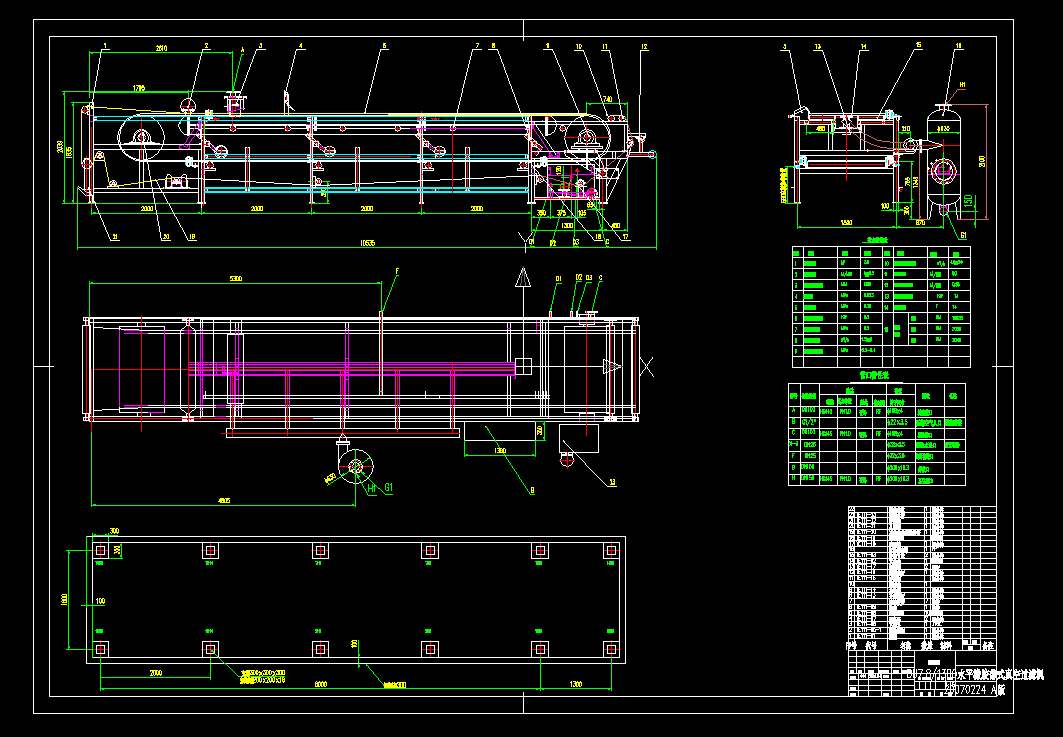Image resolution: width=1063 pixels, height=737 pixels.
Task: Click the 1530 width dimension in side view
Action: 846,222
